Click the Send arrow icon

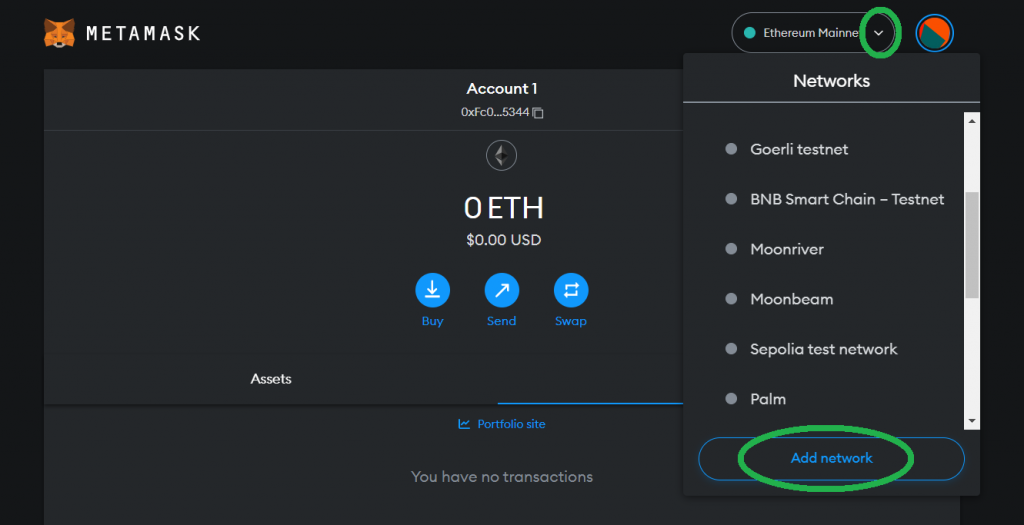502,290
